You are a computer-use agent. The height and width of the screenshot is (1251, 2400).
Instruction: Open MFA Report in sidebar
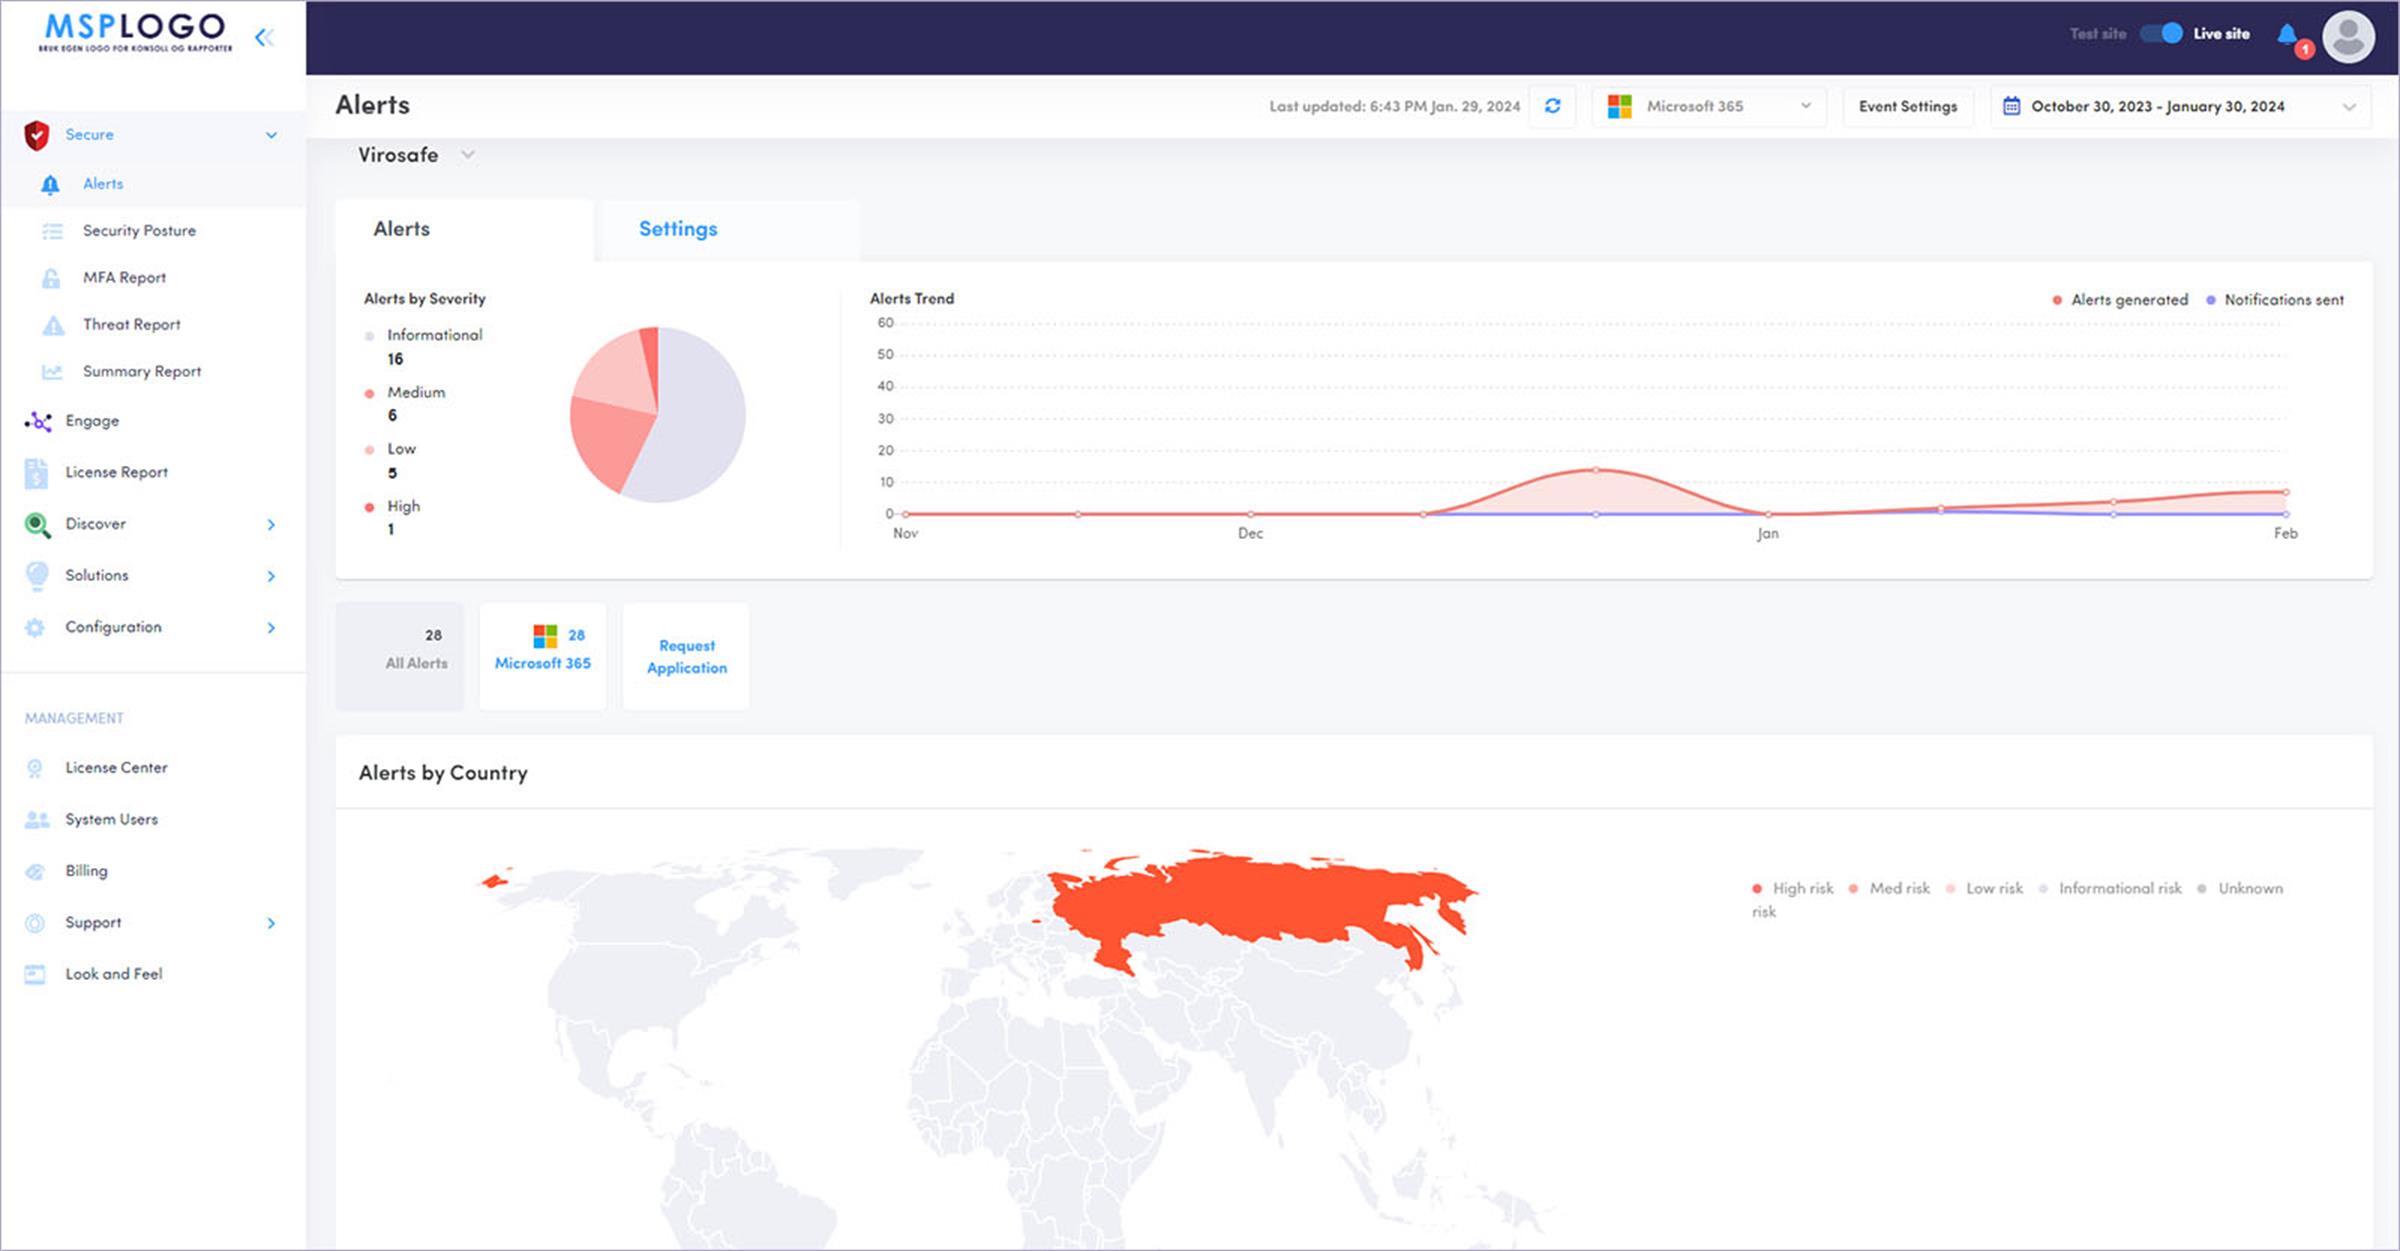(x=124, y=278)
